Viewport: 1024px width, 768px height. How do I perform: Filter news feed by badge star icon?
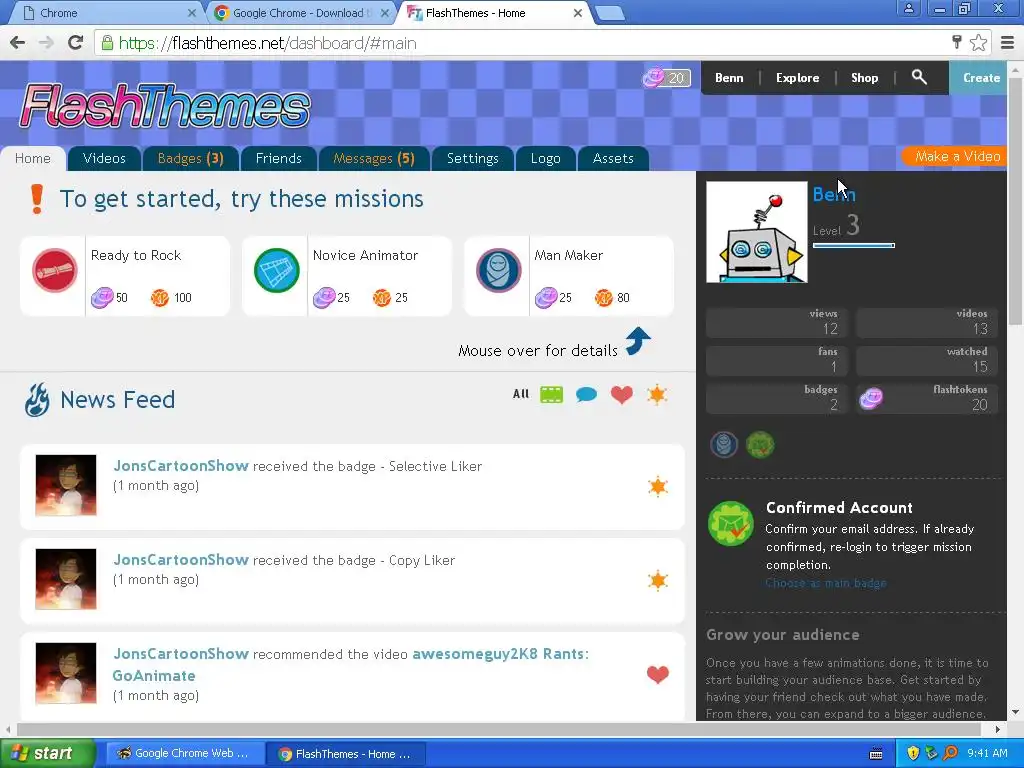[x=657, y=394]
